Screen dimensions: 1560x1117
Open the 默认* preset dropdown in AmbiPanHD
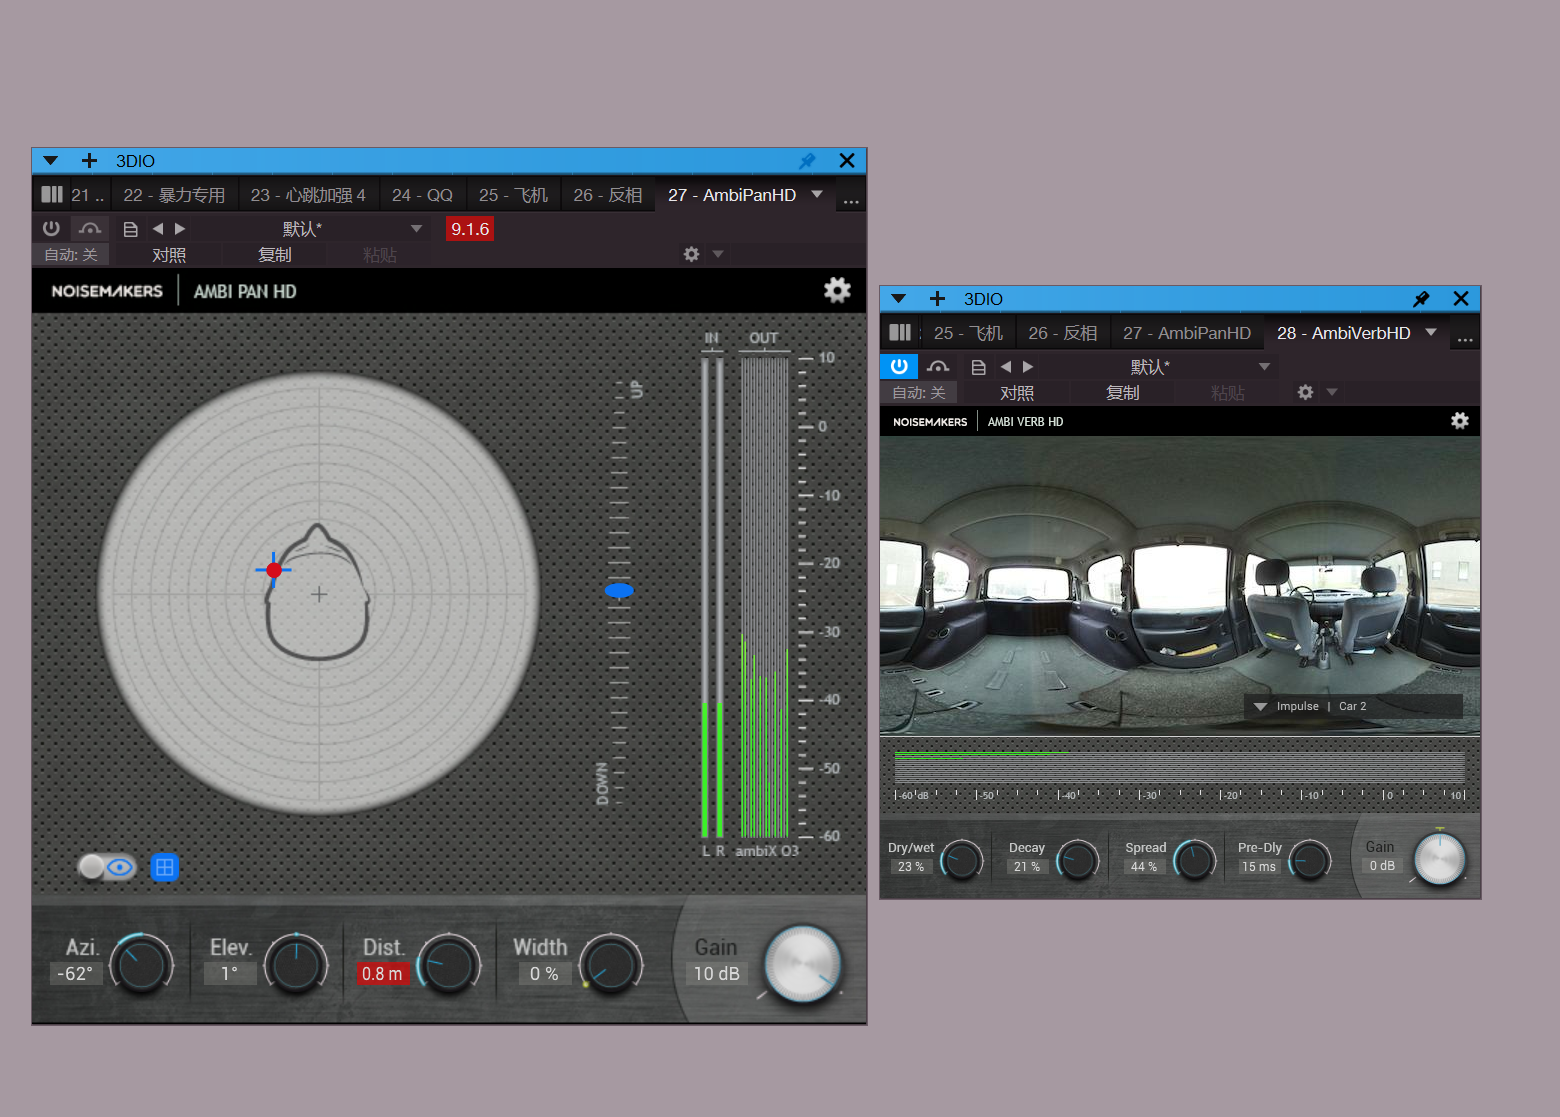click(314, 229)
